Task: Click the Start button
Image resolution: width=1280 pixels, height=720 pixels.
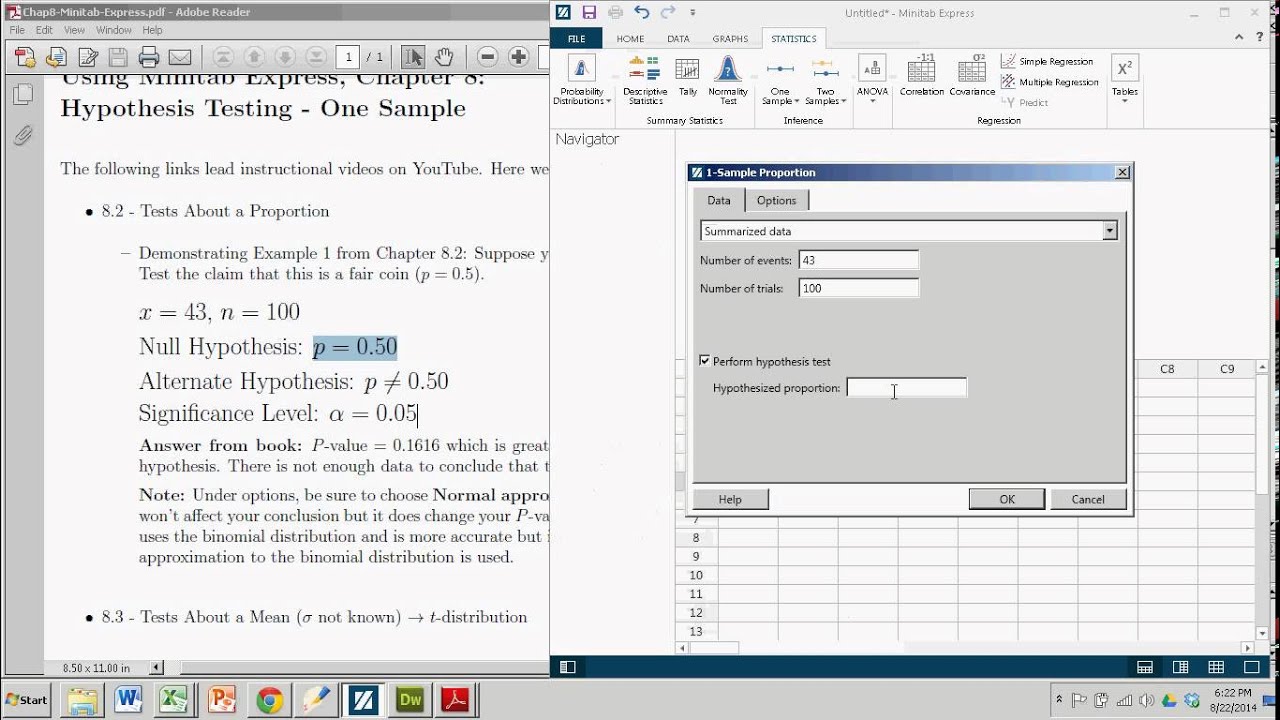Action: pyautogui.click(x=27, y=700)
